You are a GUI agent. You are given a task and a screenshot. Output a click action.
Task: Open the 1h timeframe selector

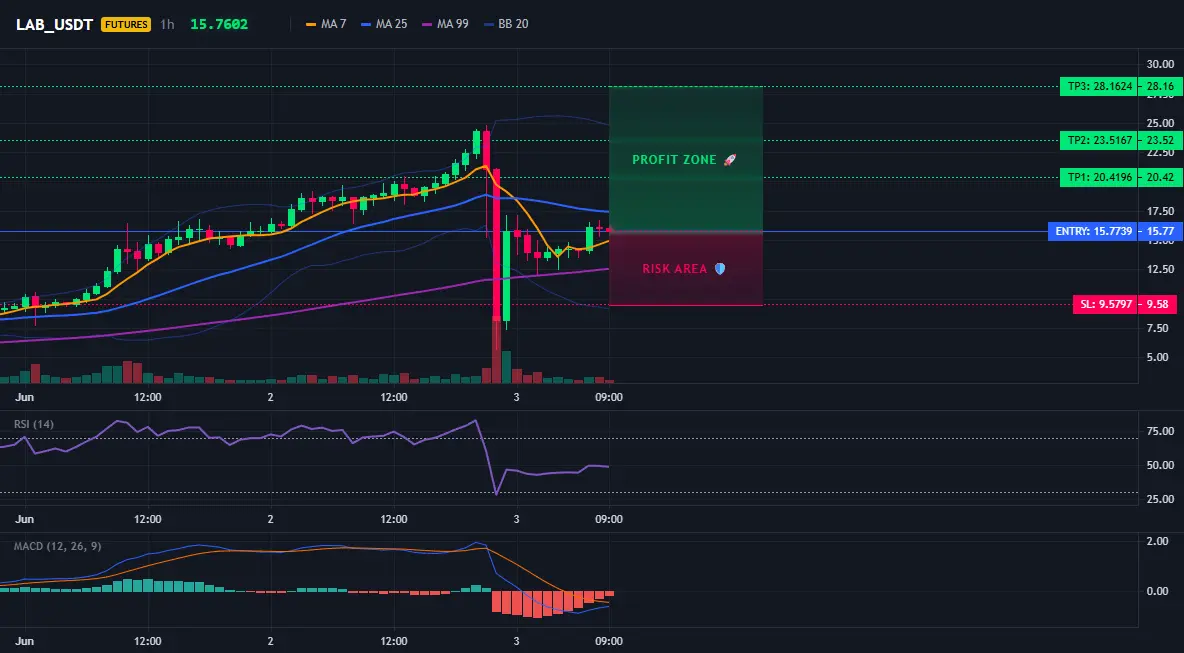pyautogui.click(x=167, y=24)
